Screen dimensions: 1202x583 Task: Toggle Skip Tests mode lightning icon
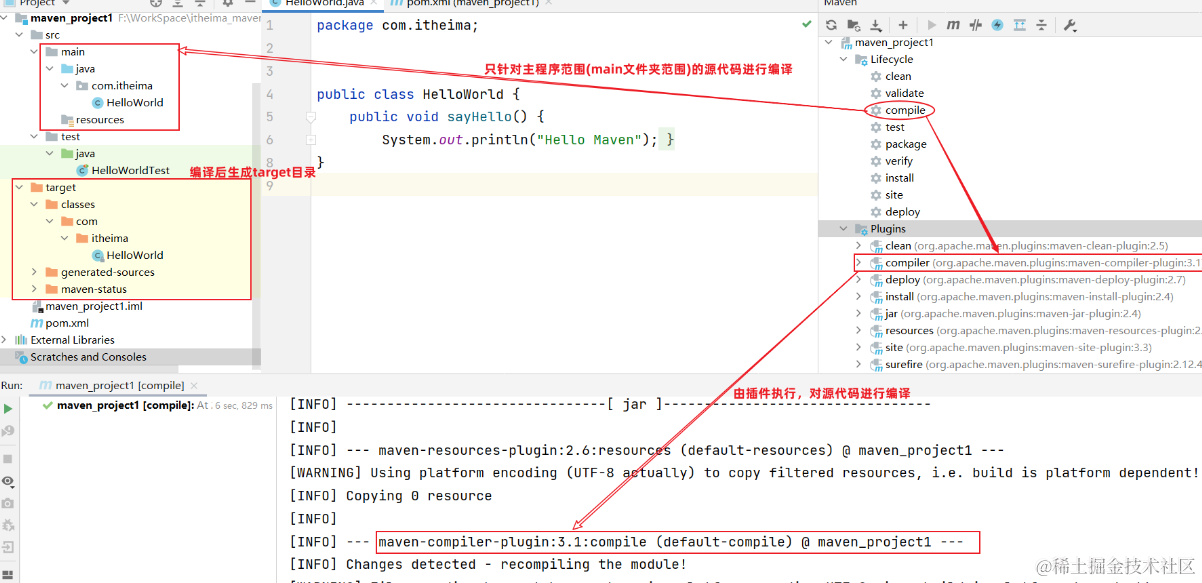[997, 25]
